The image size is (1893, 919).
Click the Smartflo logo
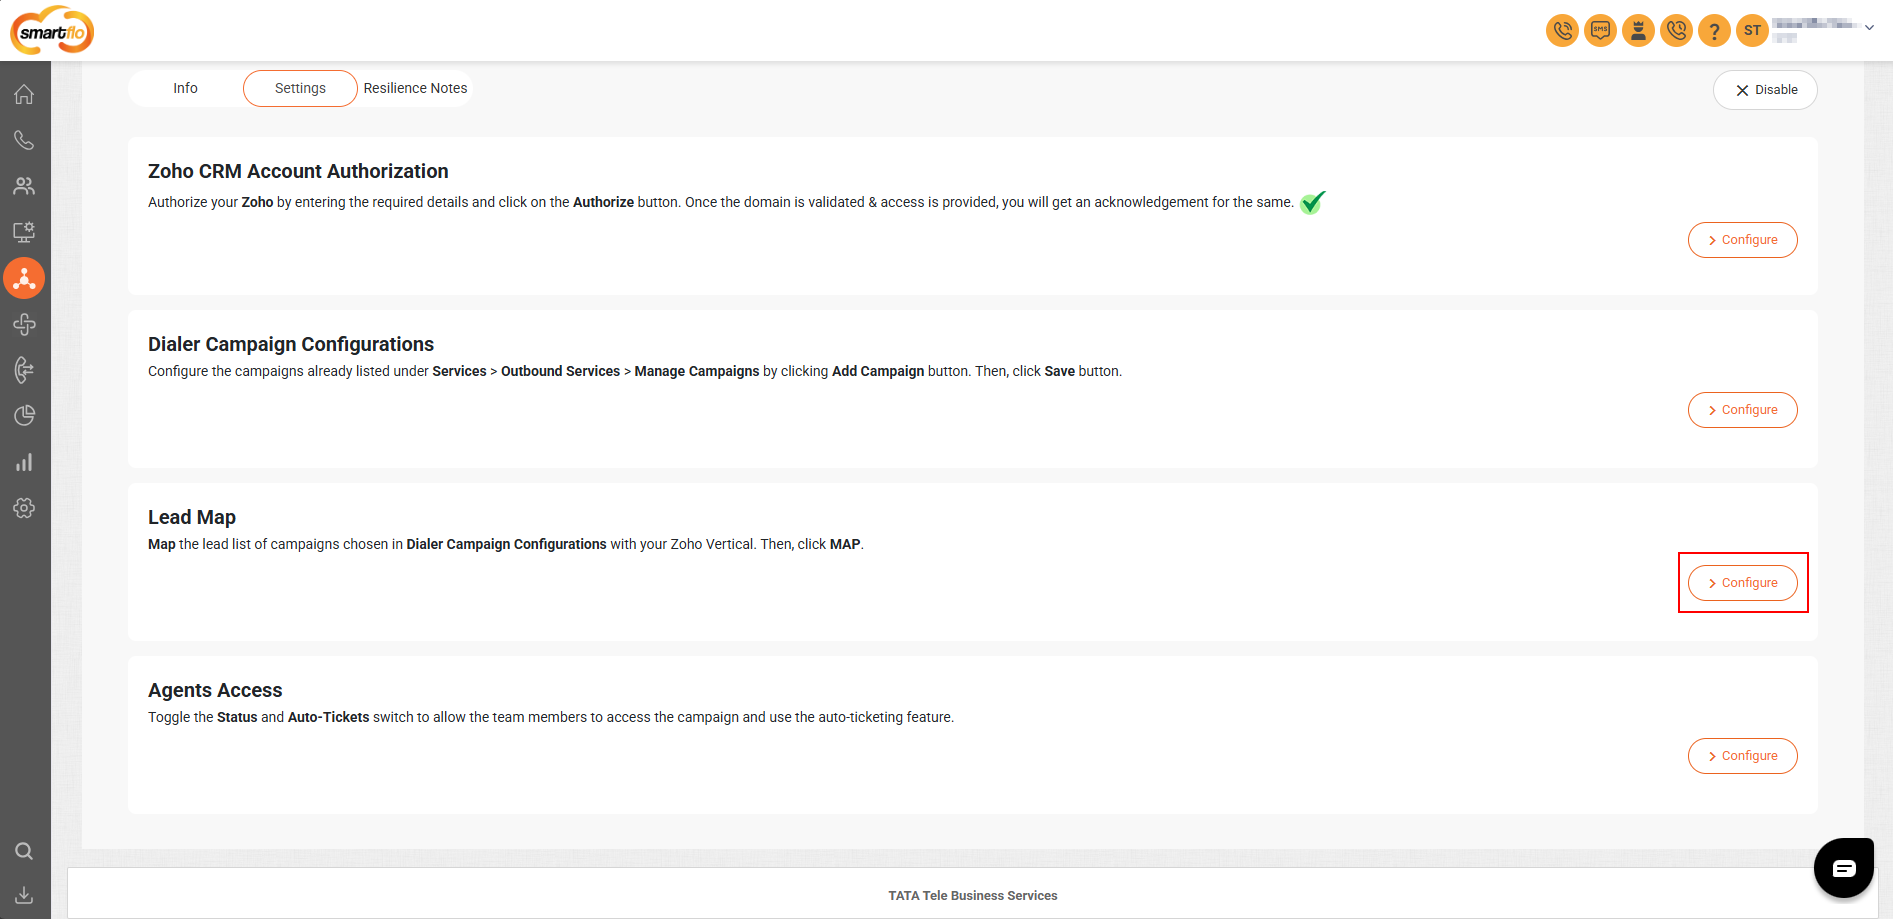pyautogui.click(x=52, y=31)
